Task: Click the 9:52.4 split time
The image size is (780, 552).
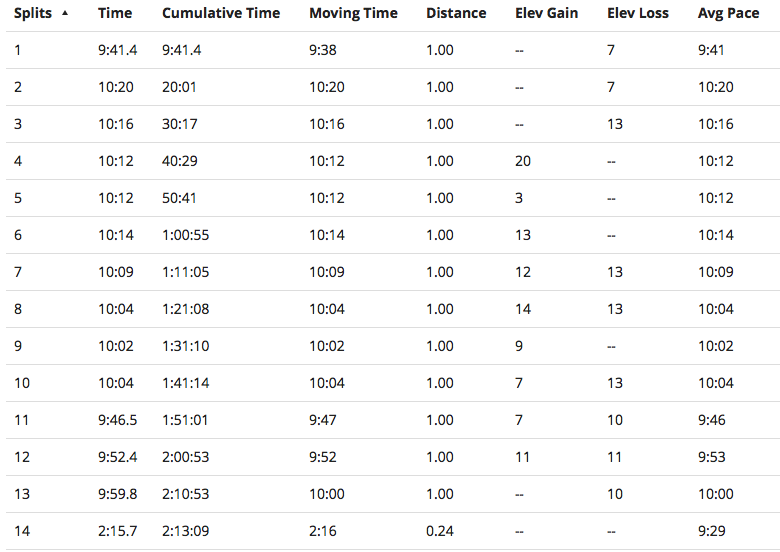Action: point(118,457)
